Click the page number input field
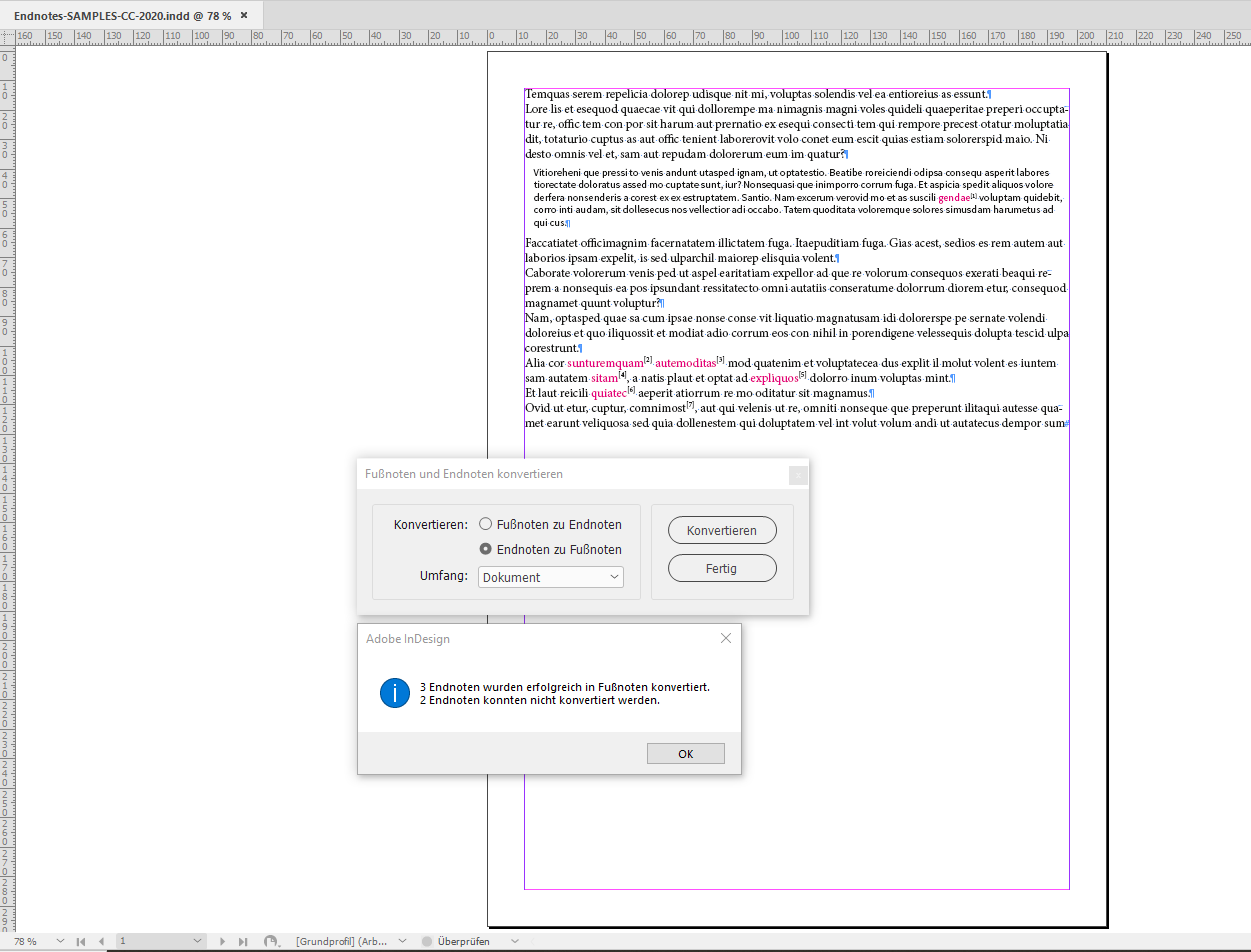The width and height of the screenshot is (1251, 952). [140, 941]
